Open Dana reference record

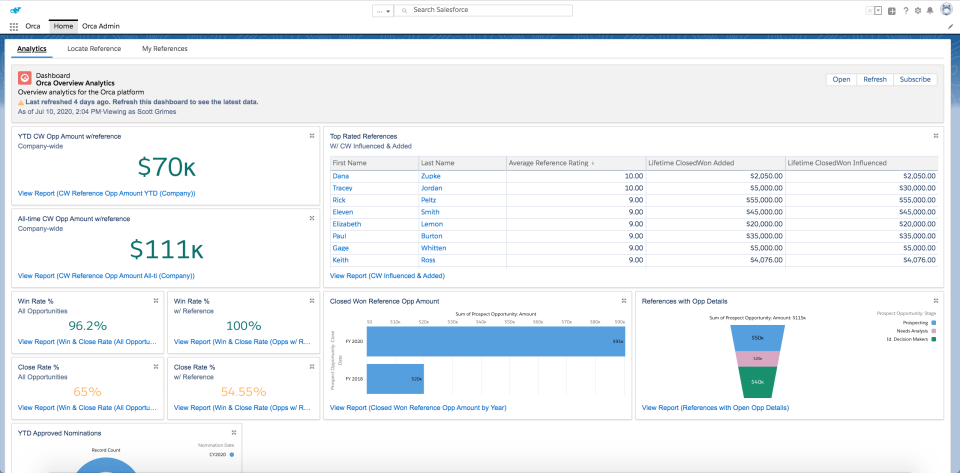click(340, 176)
